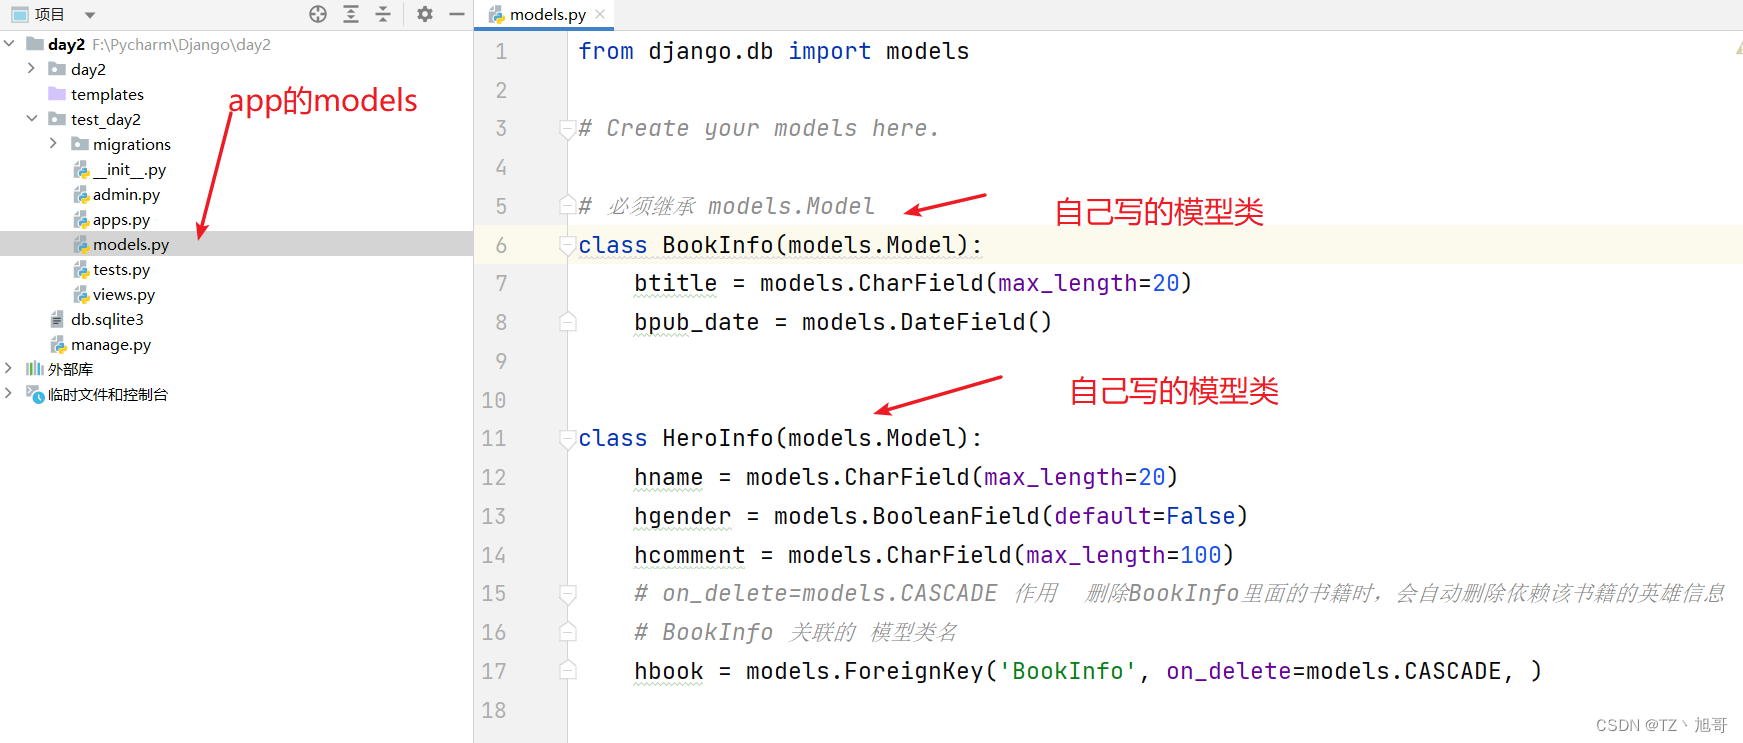Image resolution: width=1743 pixels, height=743 pixels.
Task: Fold the BookInfo class at line 6
Action: [x=567, y=245]
